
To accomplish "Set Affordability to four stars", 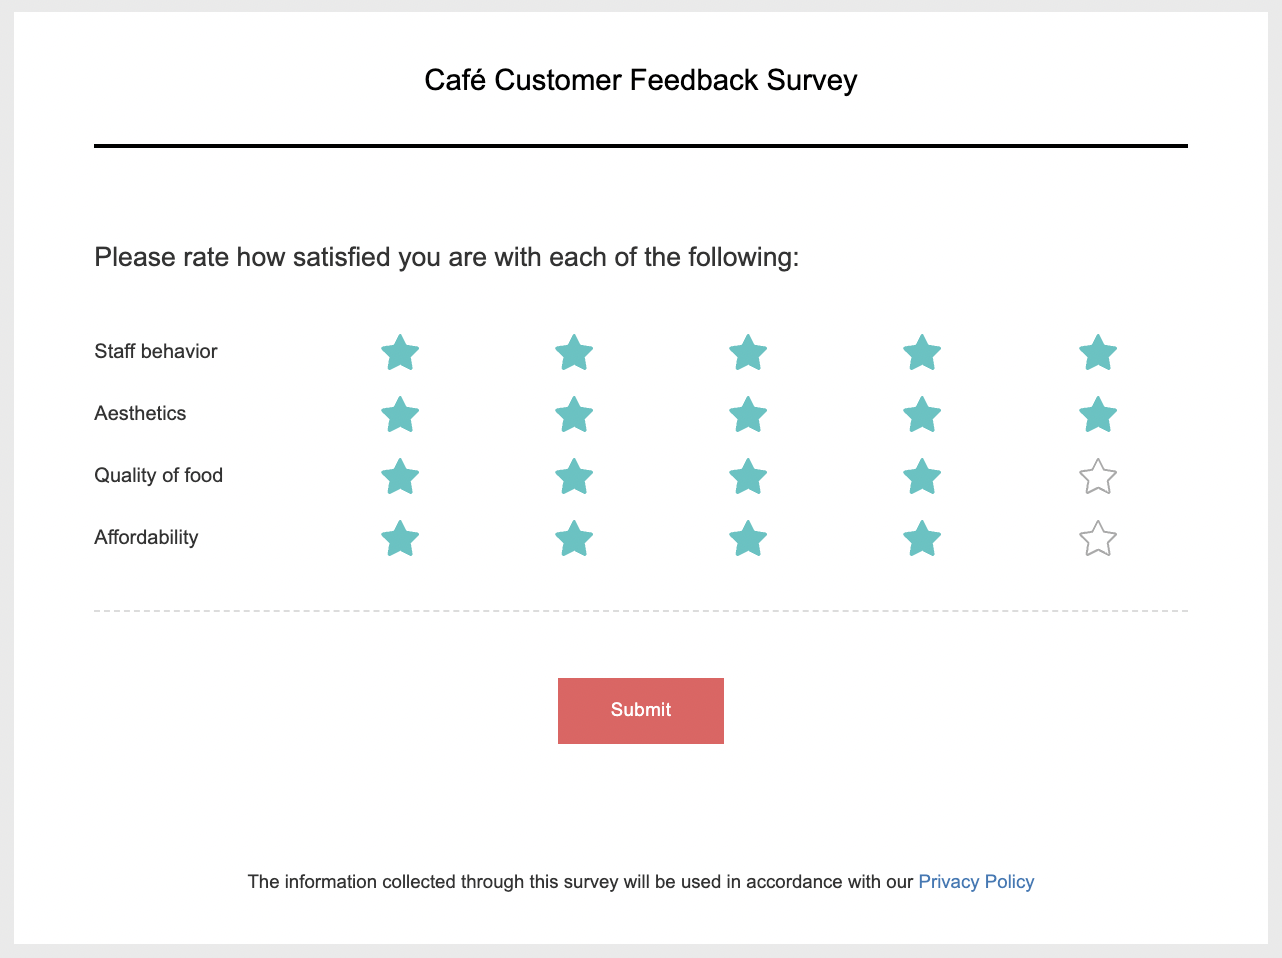I will pos(922,539).
